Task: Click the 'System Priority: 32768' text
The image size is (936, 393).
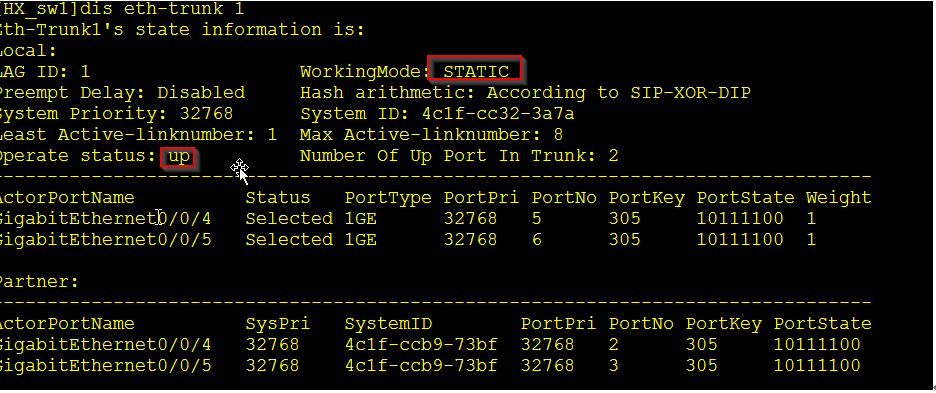Action: coord(116,113)
